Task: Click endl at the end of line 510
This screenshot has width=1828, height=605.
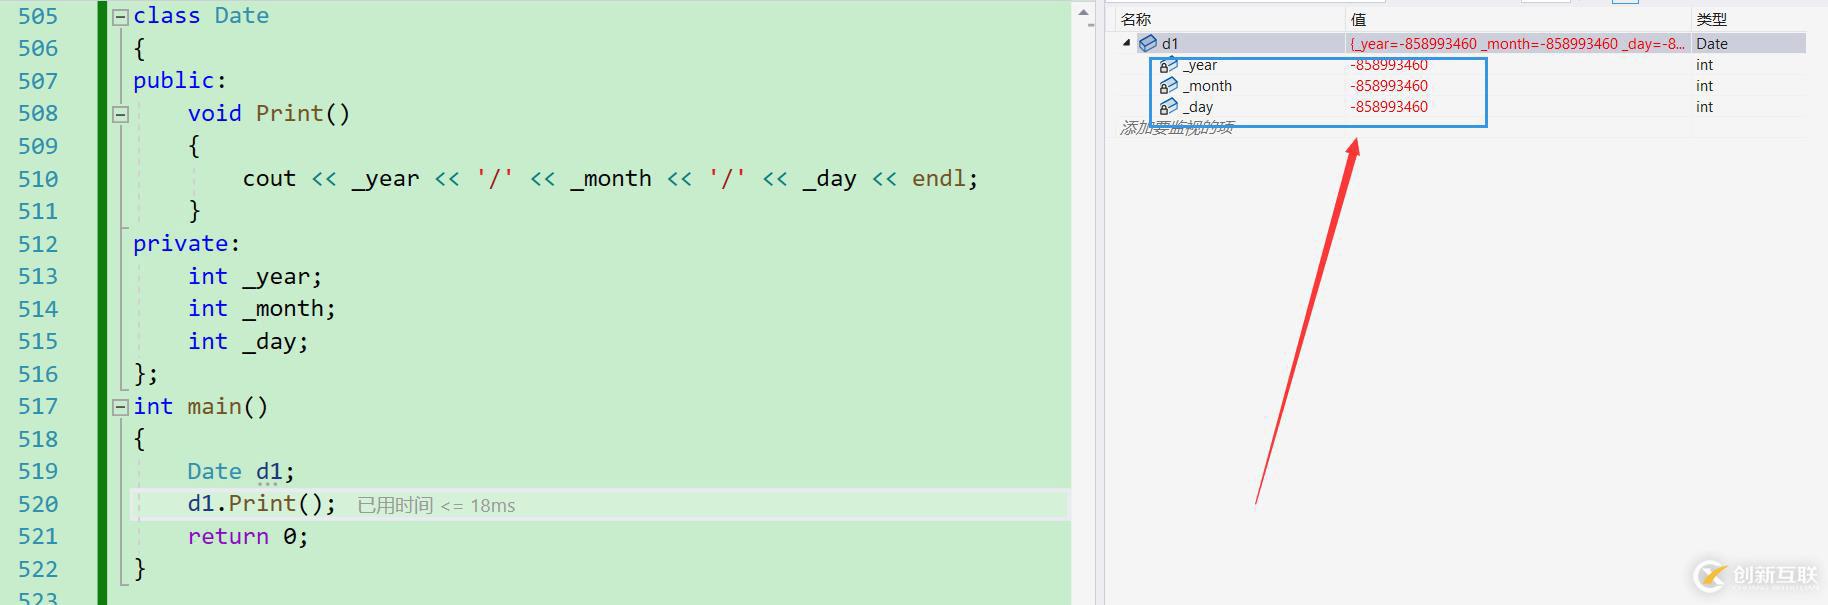Action: pyautogui.click(x=938, y=179)
